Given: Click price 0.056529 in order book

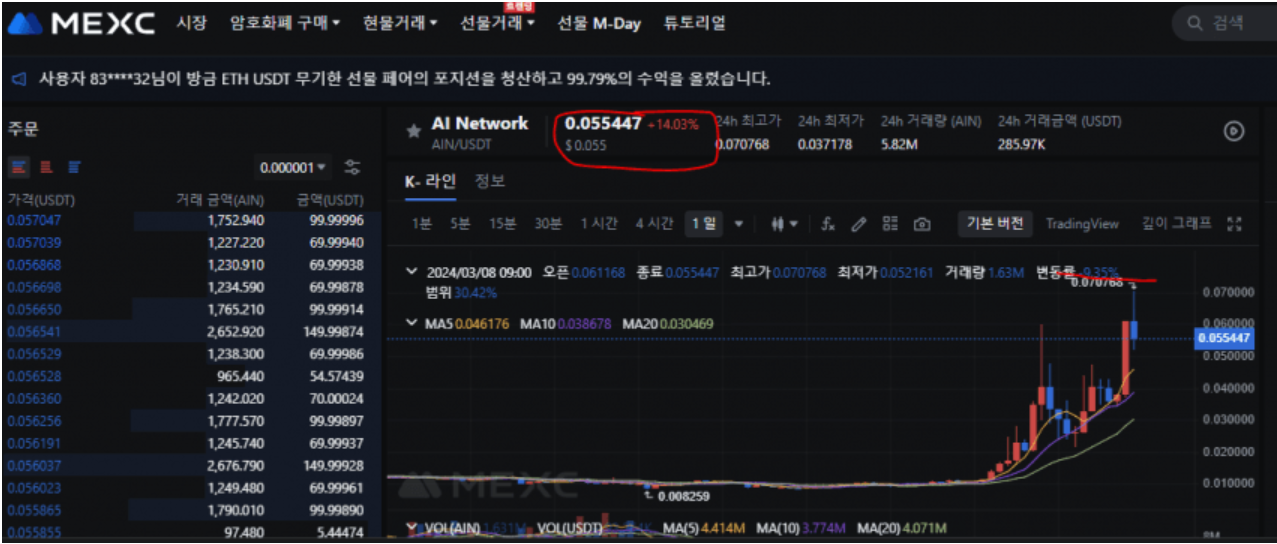Looking at the screenshot, I should pyautogui.click(x=33, y=354).
